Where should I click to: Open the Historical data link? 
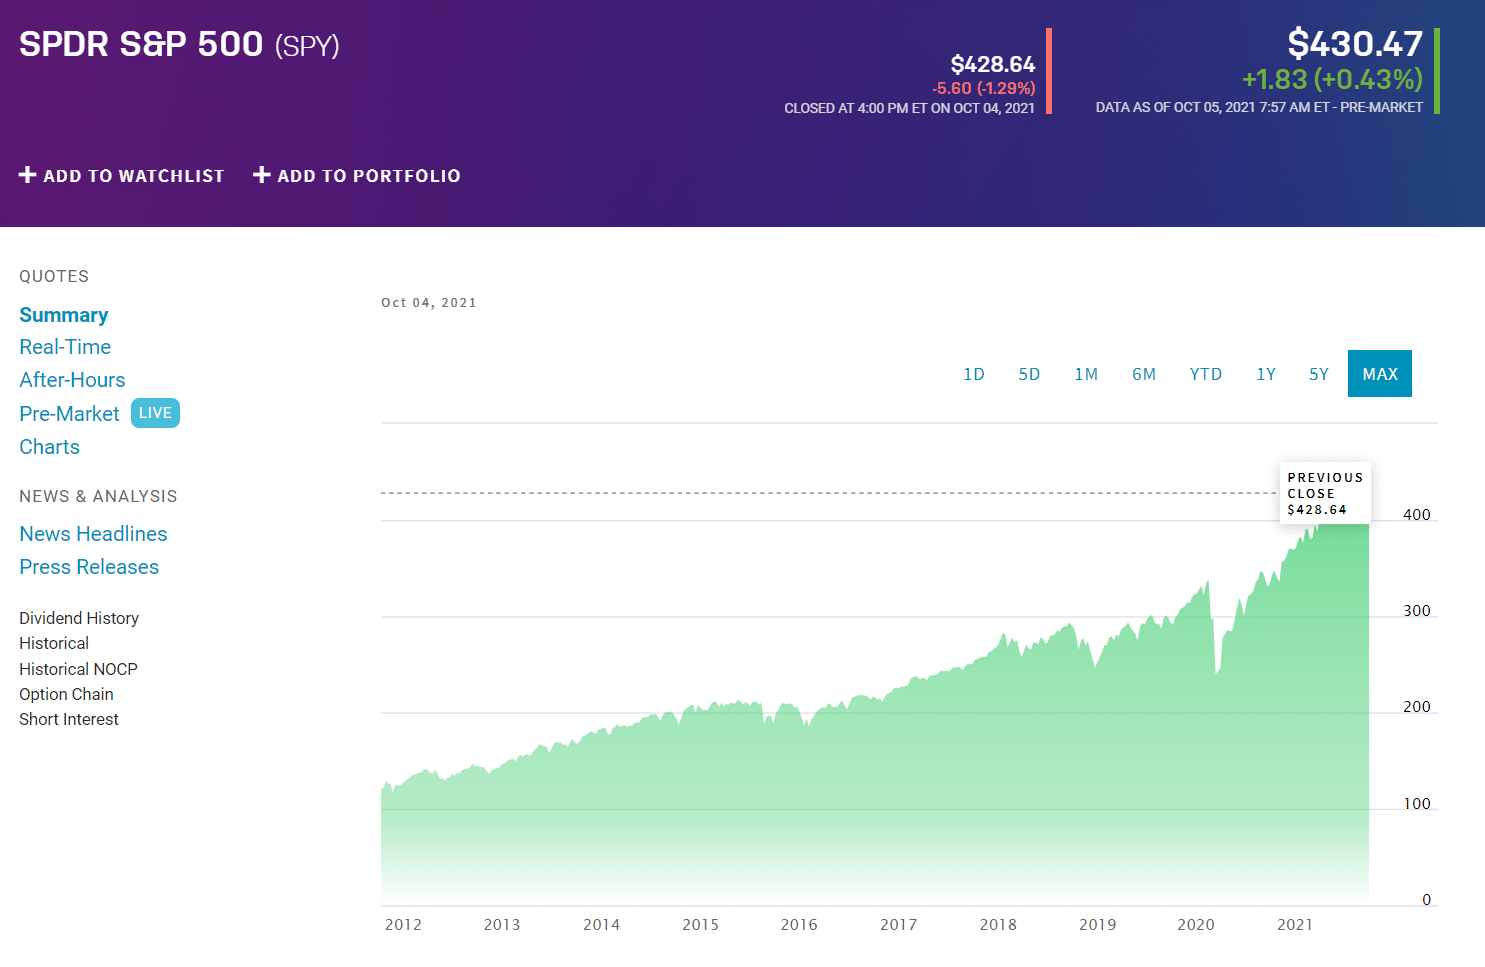tap(54, 643)
